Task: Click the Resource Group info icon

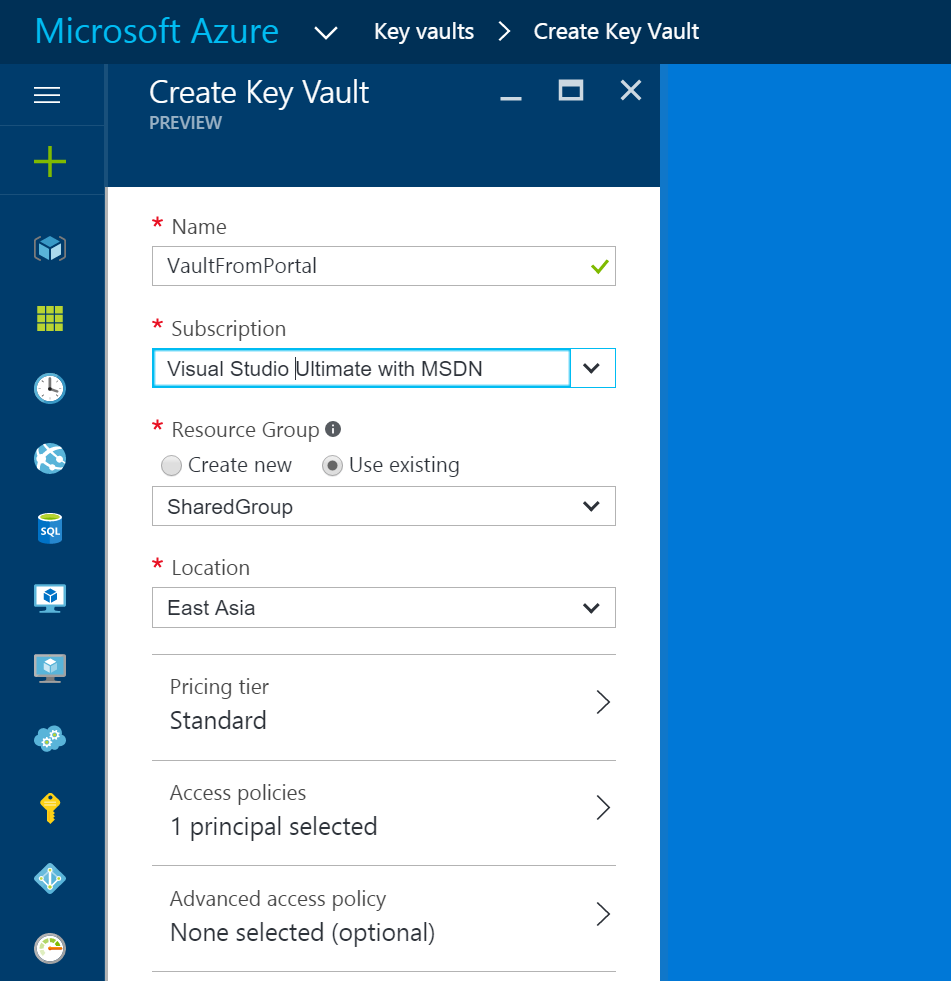Action: [333, 429]
